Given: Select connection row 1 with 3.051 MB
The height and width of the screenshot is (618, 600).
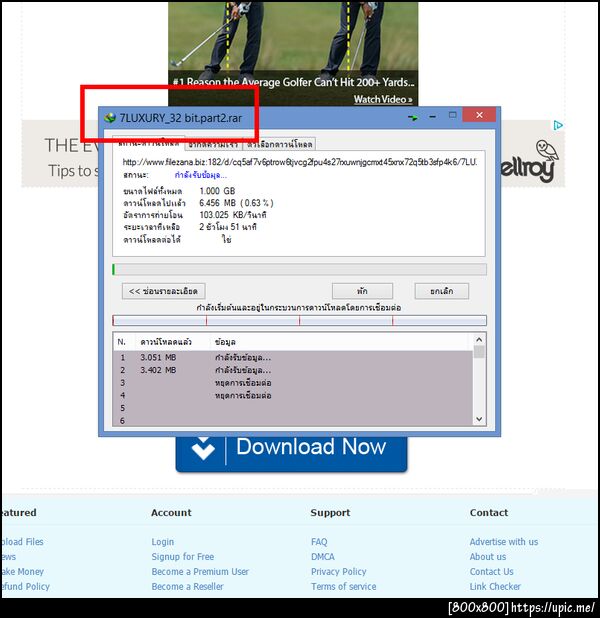Looking at the screenshot, I should tap(293, 357).
